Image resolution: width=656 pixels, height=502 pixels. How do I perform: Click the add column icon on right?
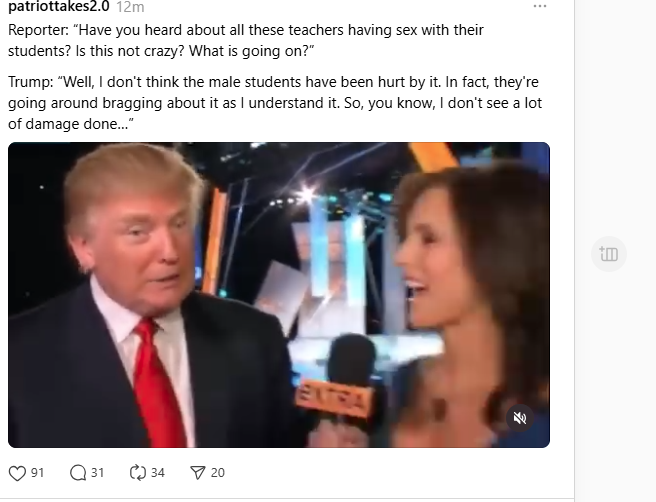coord(609,254)
